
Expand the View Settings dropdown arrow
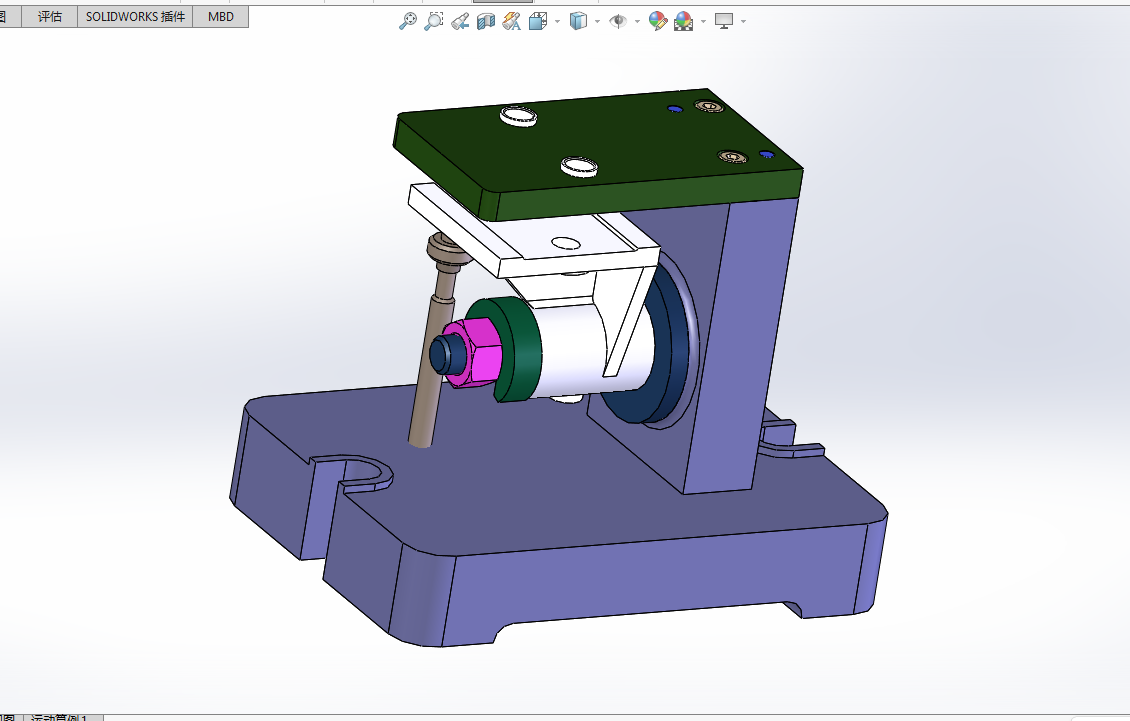point(743,22)
